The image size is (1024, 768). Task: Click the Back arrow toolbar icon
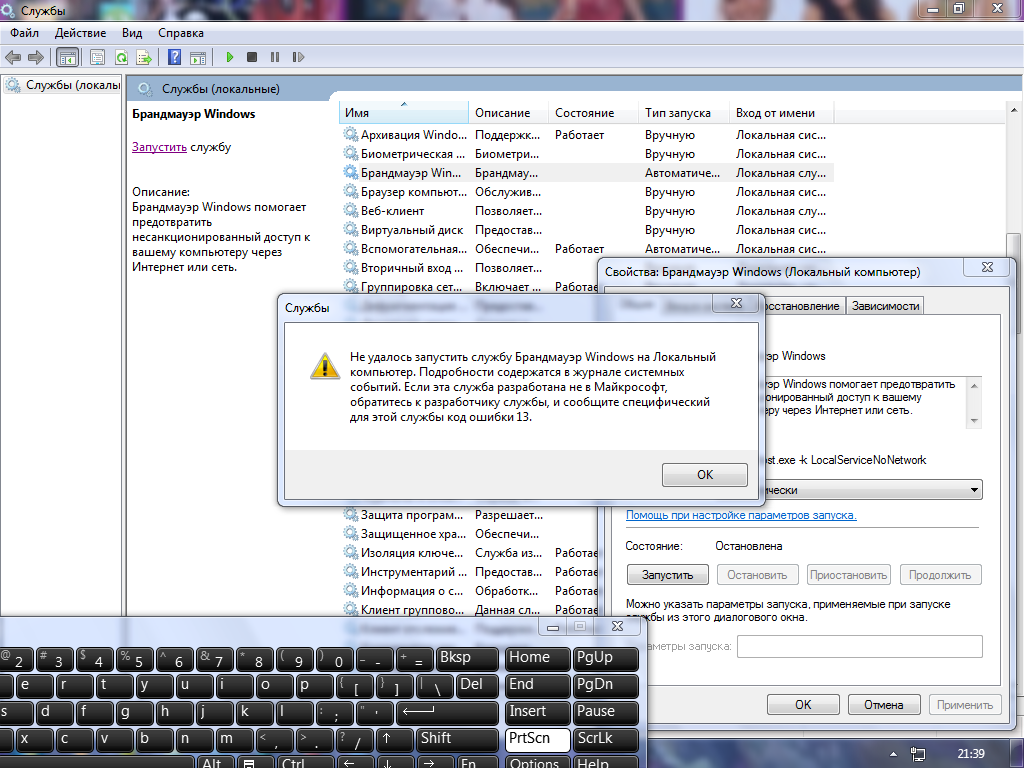point(13,57)
